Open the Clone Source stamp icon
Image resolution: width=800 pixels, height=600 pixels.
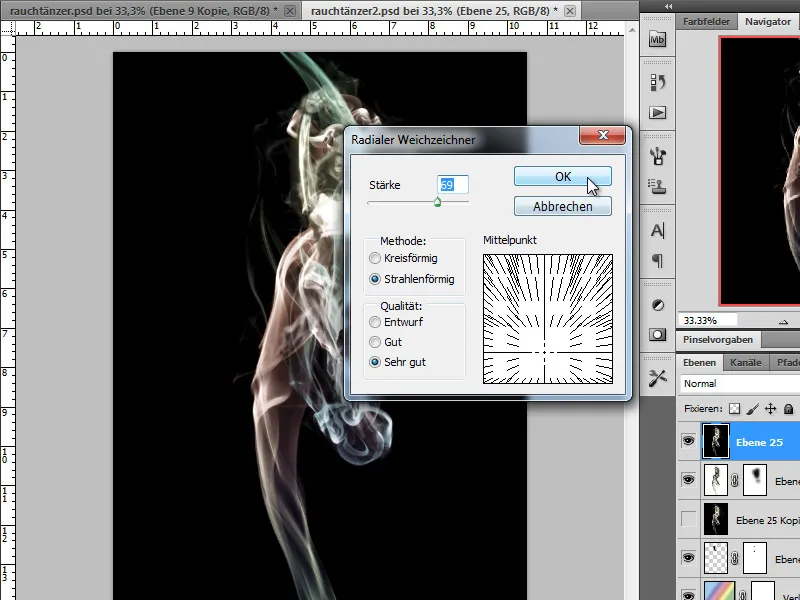[x=657, y=187]
